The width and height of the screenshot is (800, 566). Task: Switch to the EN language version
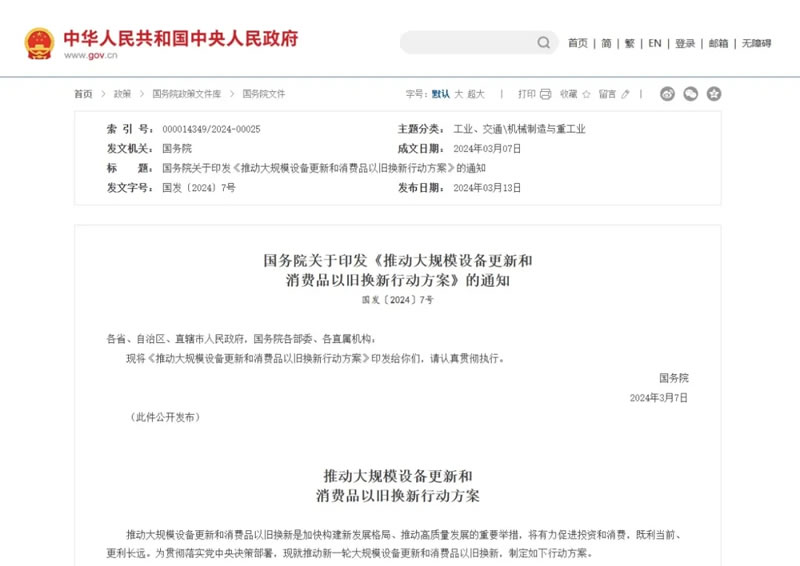[x=655, y=43]
